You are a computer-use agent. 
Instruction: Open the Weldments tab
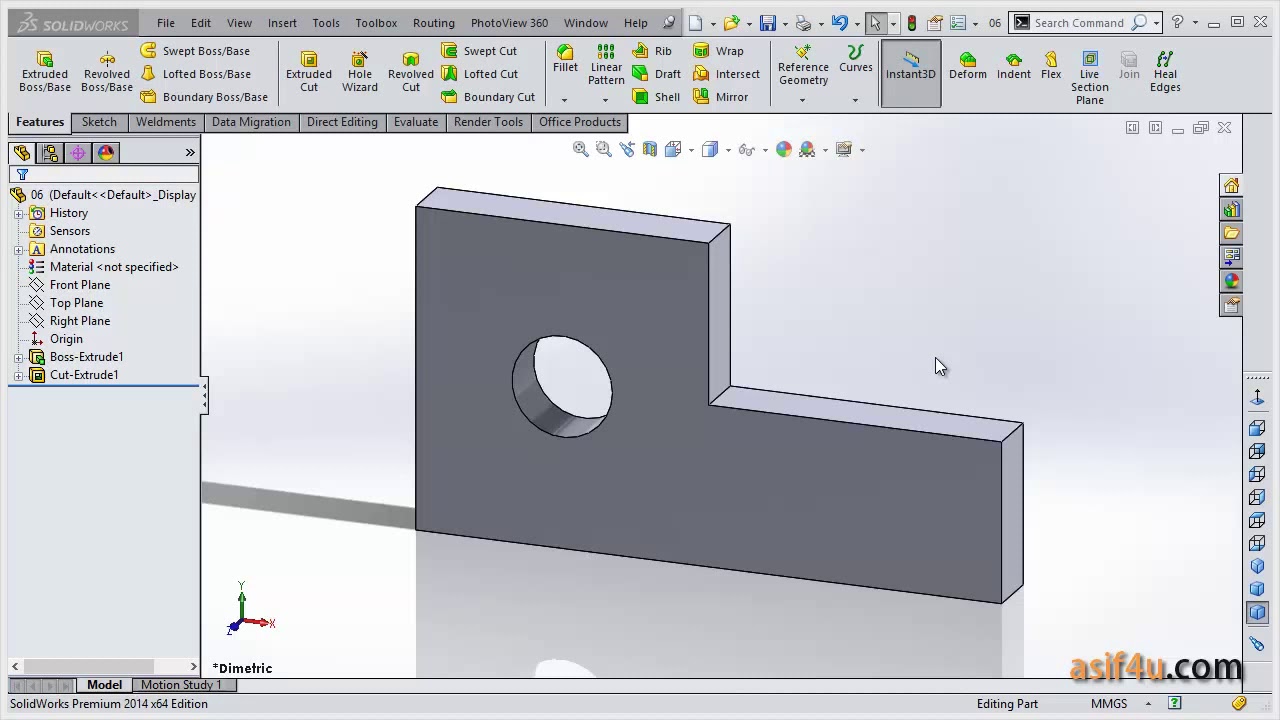pos(166,122)
